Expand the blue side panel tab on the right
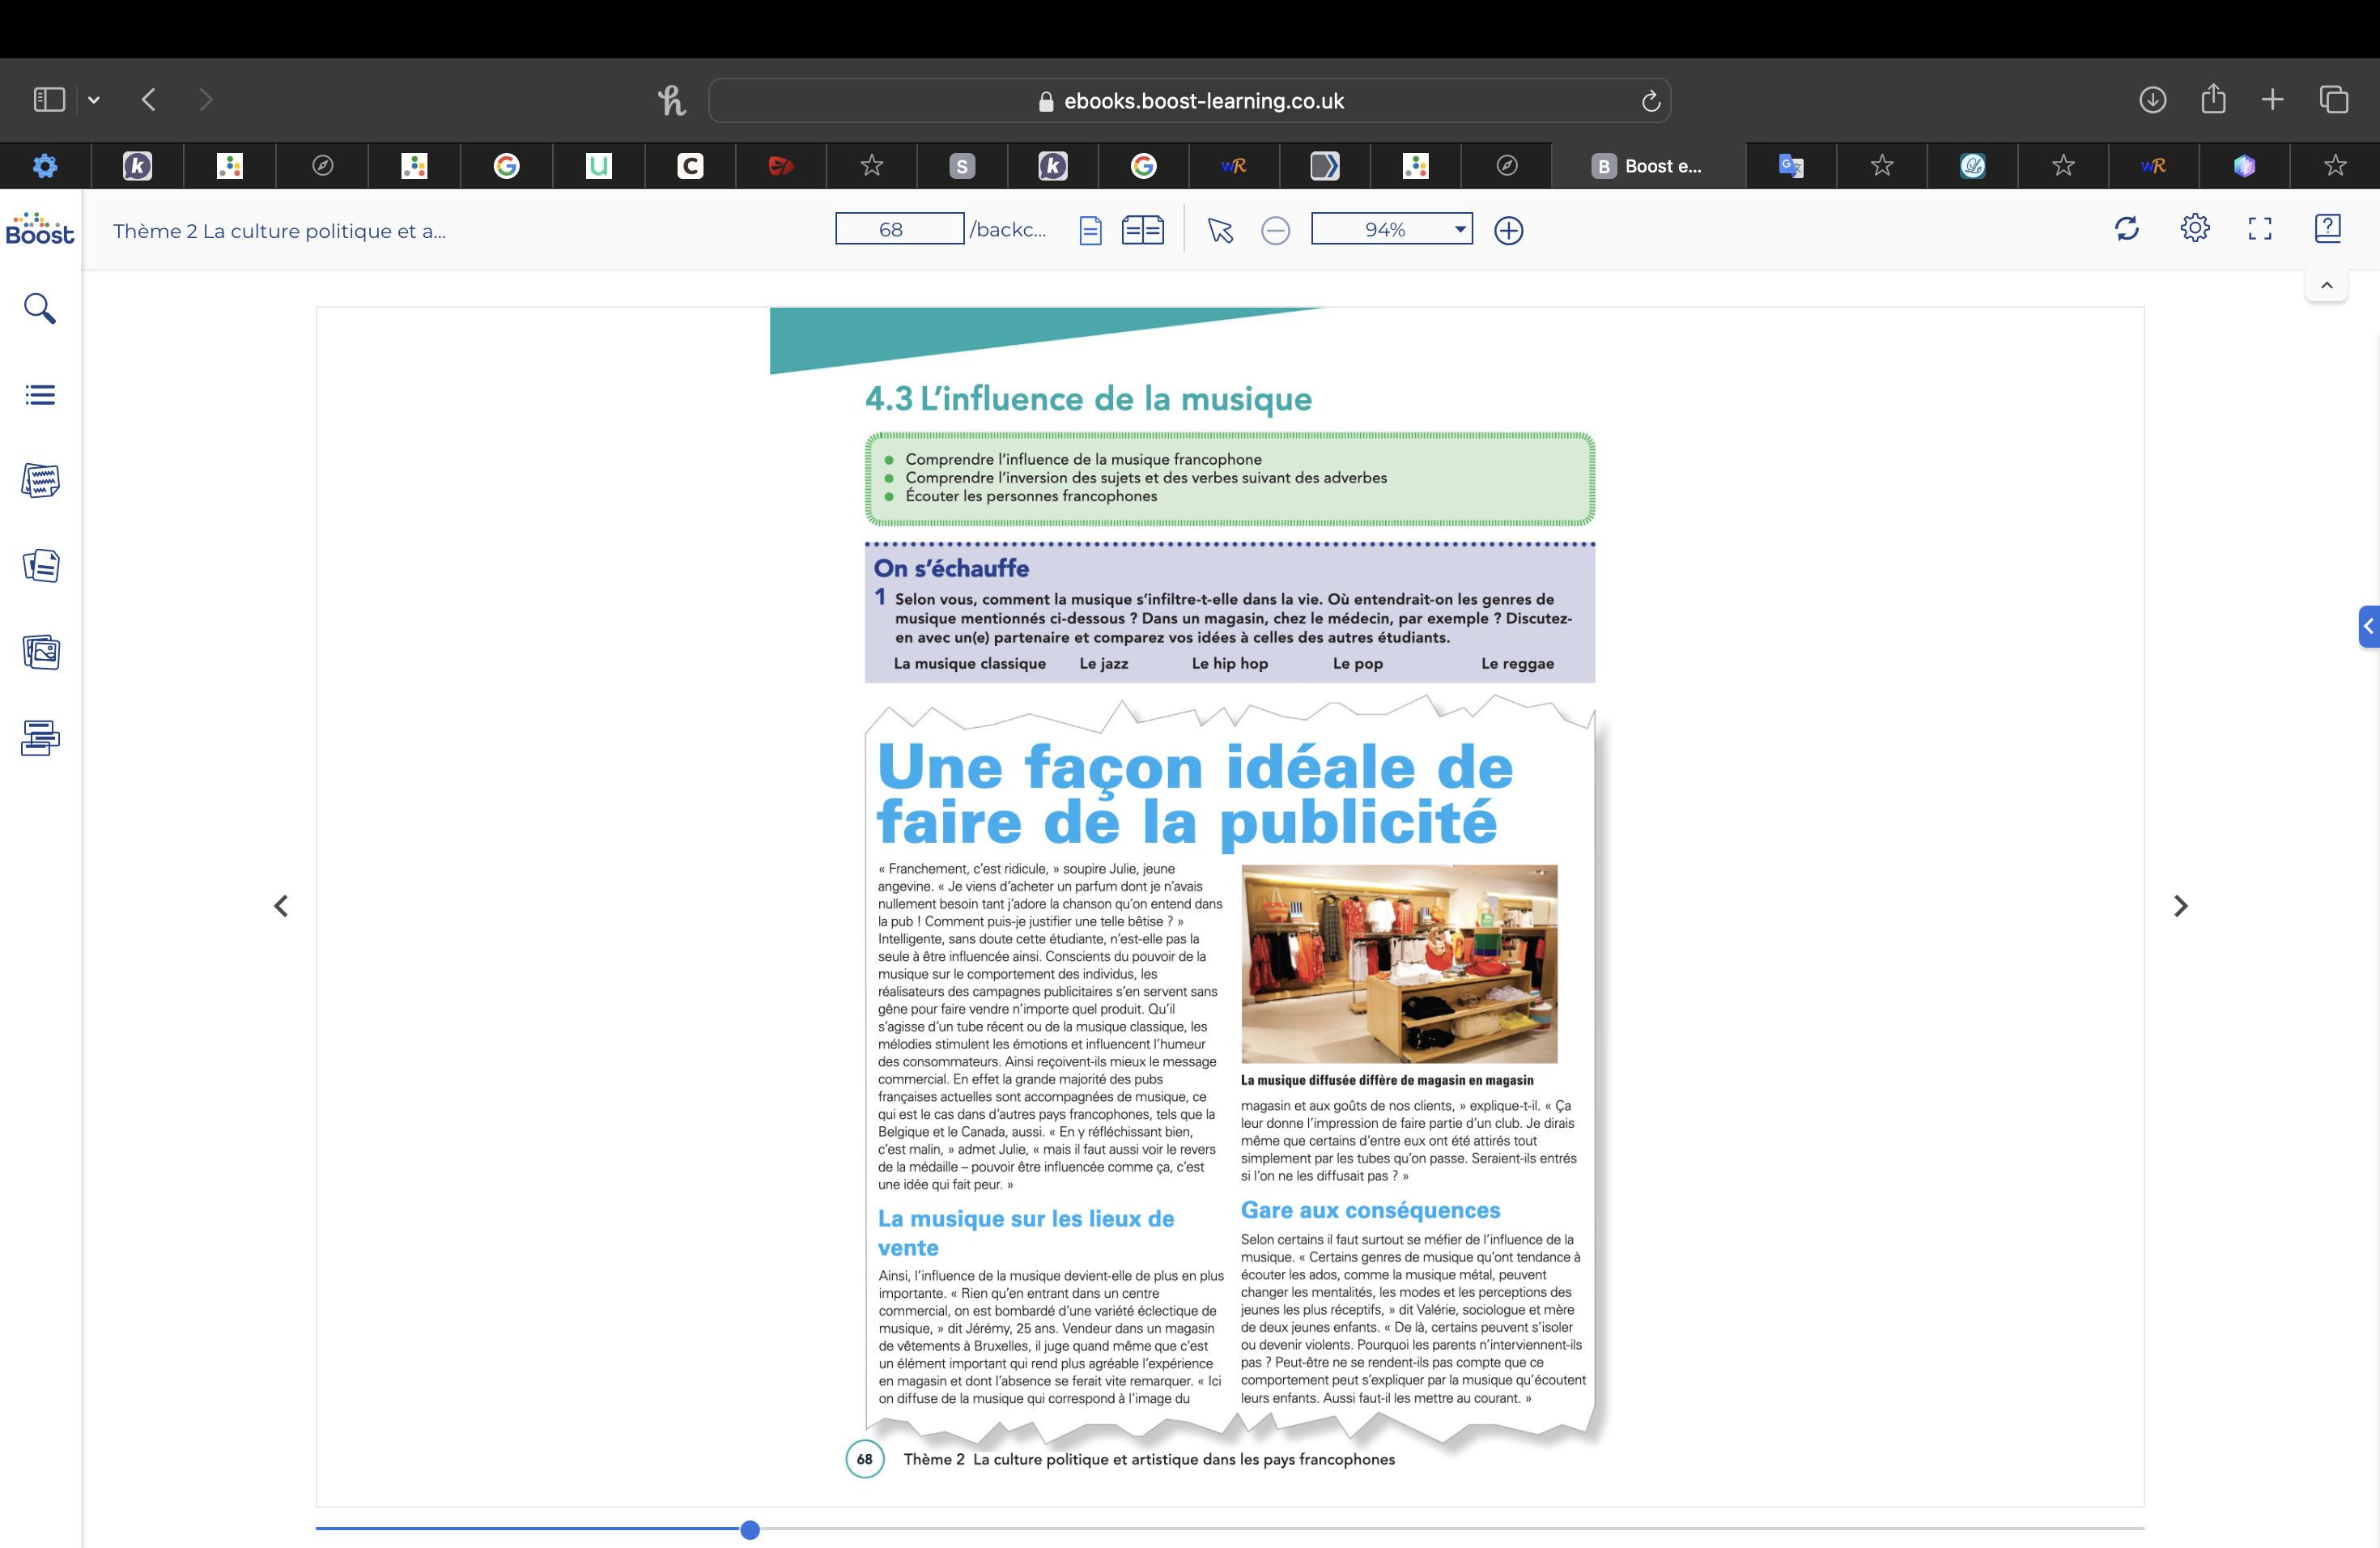The width and height of the screenshot is (2380, 1548). pos(2368,627)
